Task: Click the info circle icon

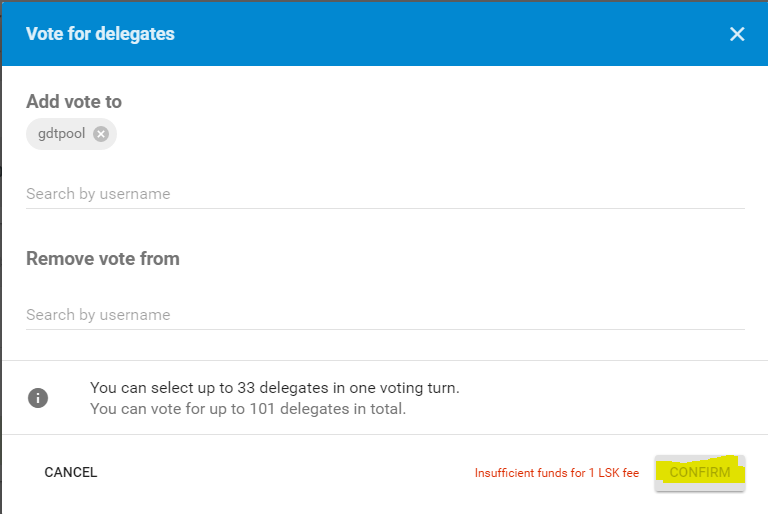Action: pyautogui.click(x=38, y=398)
